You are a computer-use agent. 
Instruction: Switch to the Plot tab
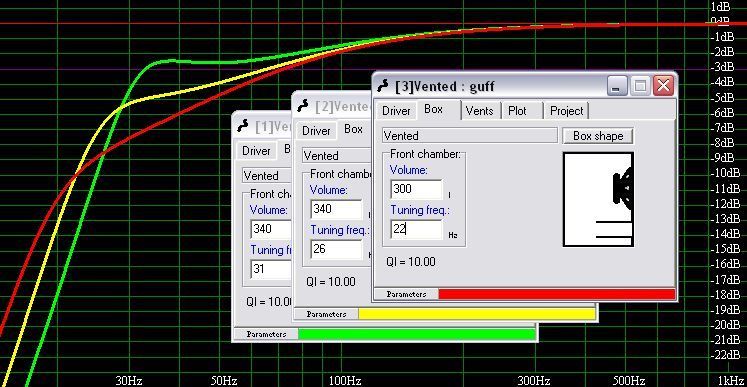(x=517, y=111)
